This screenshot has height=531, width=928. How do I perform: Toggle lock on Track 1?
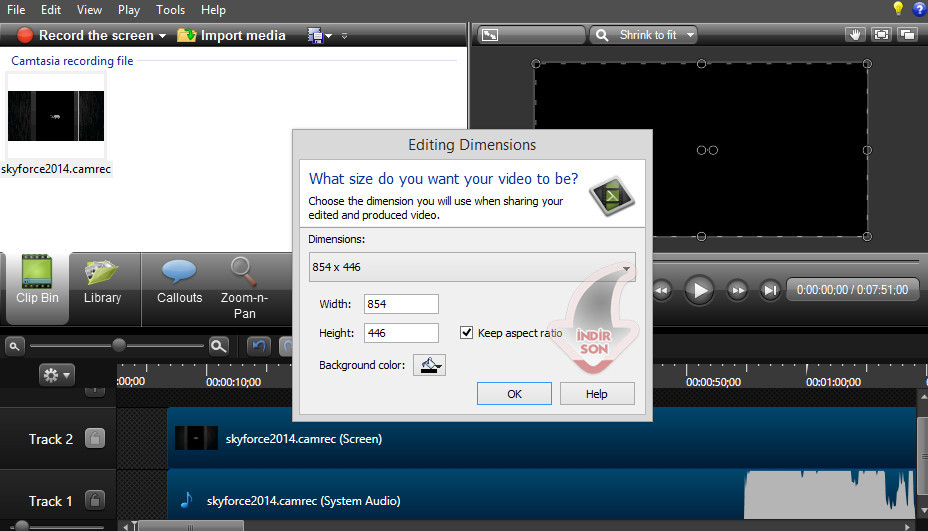pyautogui.click(x=95, y=501)
